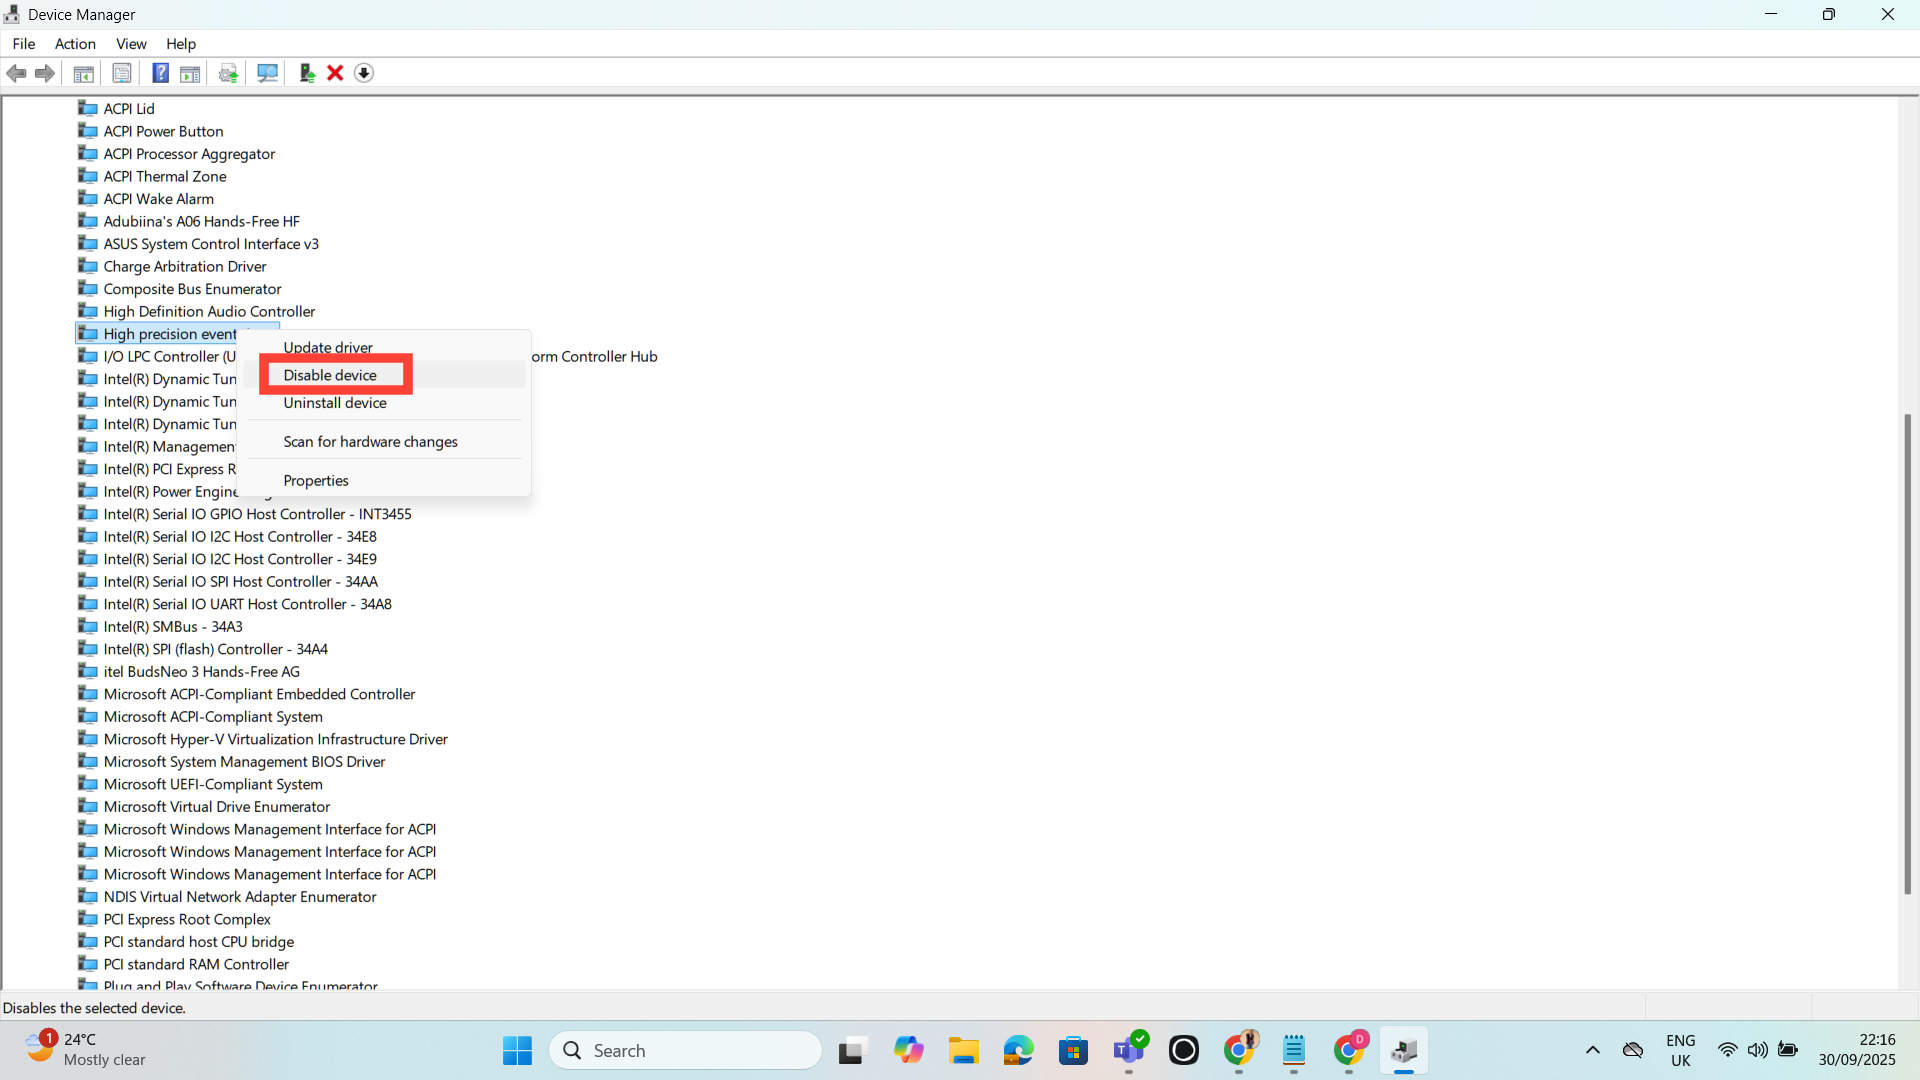The width and height of the screenshot is (1920, 1080).
Task: Select Uninstall device in context menu
Action: (x=335, y=403)
